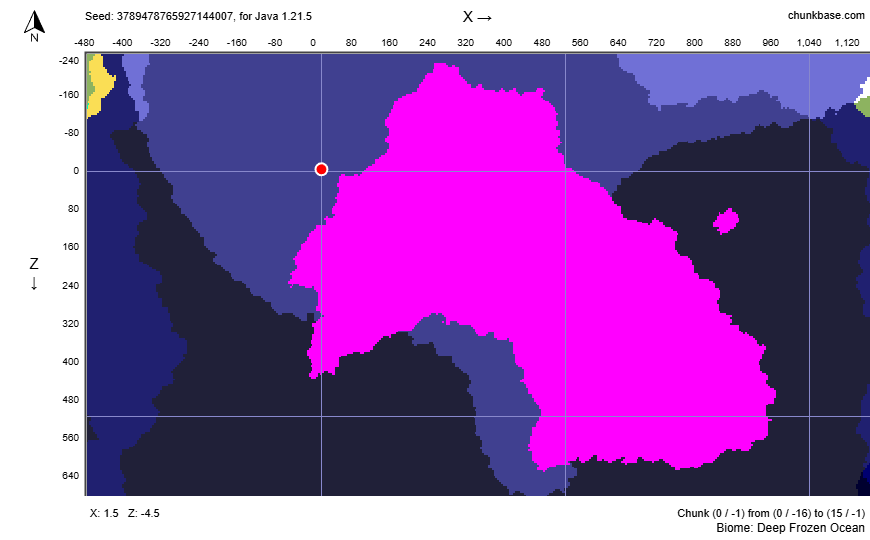This screenshot has height=540, width=870.
Task: Click the X axis arrow label
Action: [x=477, y=17]
